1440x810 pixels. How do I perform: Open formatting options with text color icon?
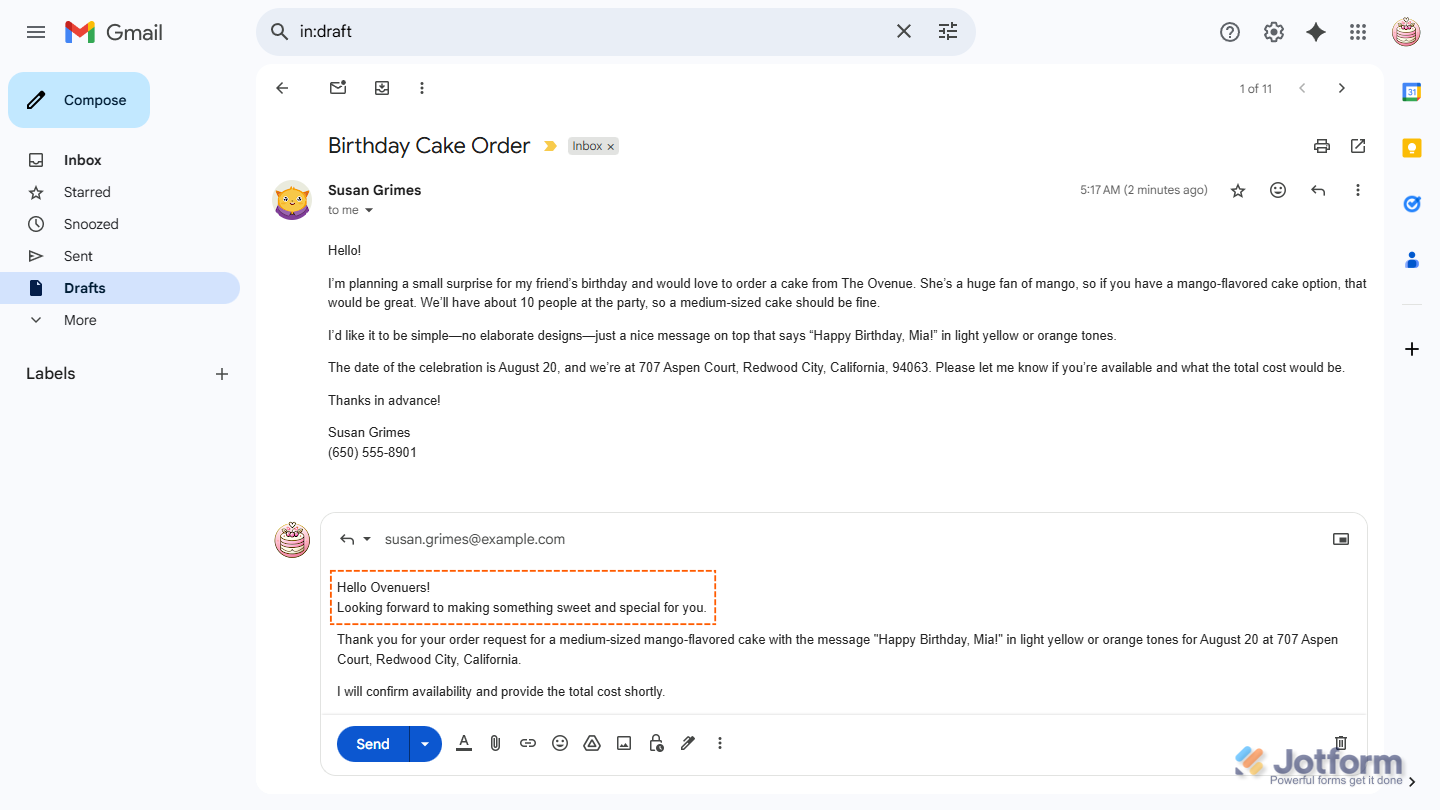464,743
